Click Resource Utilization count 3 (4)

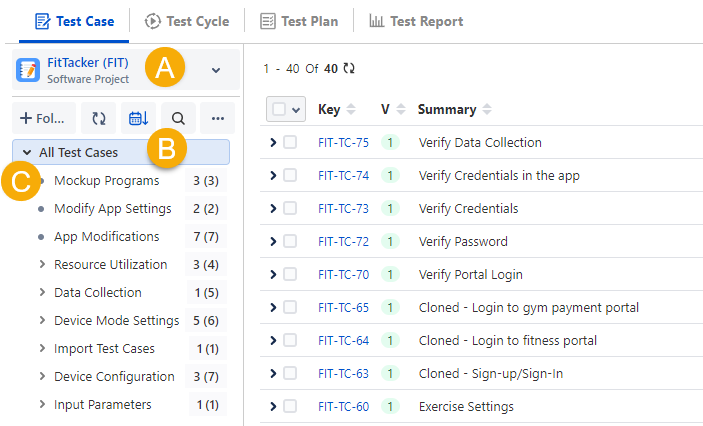point(206,265)
